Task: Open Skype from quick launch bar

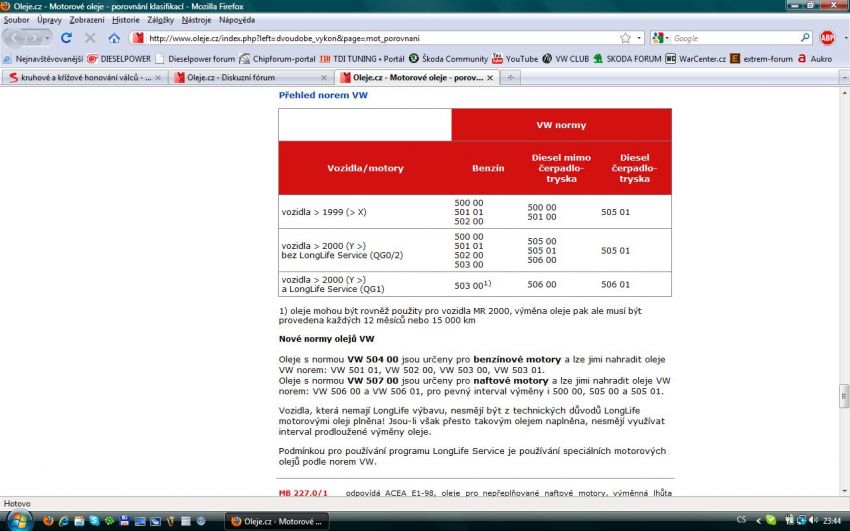Action: (x=94, y=521)
